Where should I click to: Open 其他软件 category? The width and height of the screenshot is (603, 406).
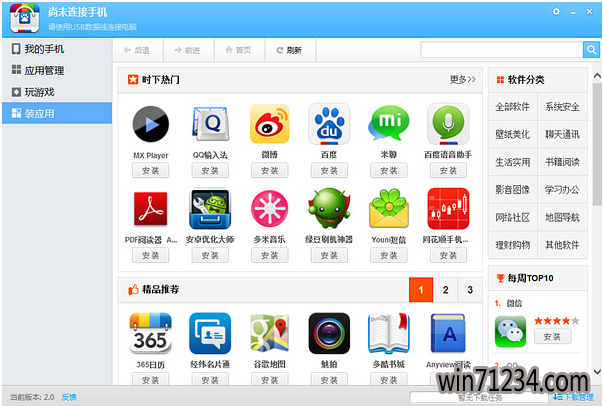562,245
